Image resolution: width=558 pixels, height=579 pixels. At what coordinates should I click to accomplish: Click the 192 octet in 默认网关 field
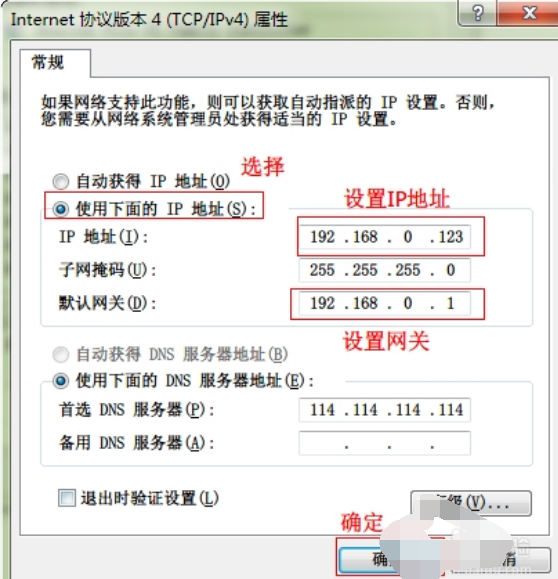322,304
